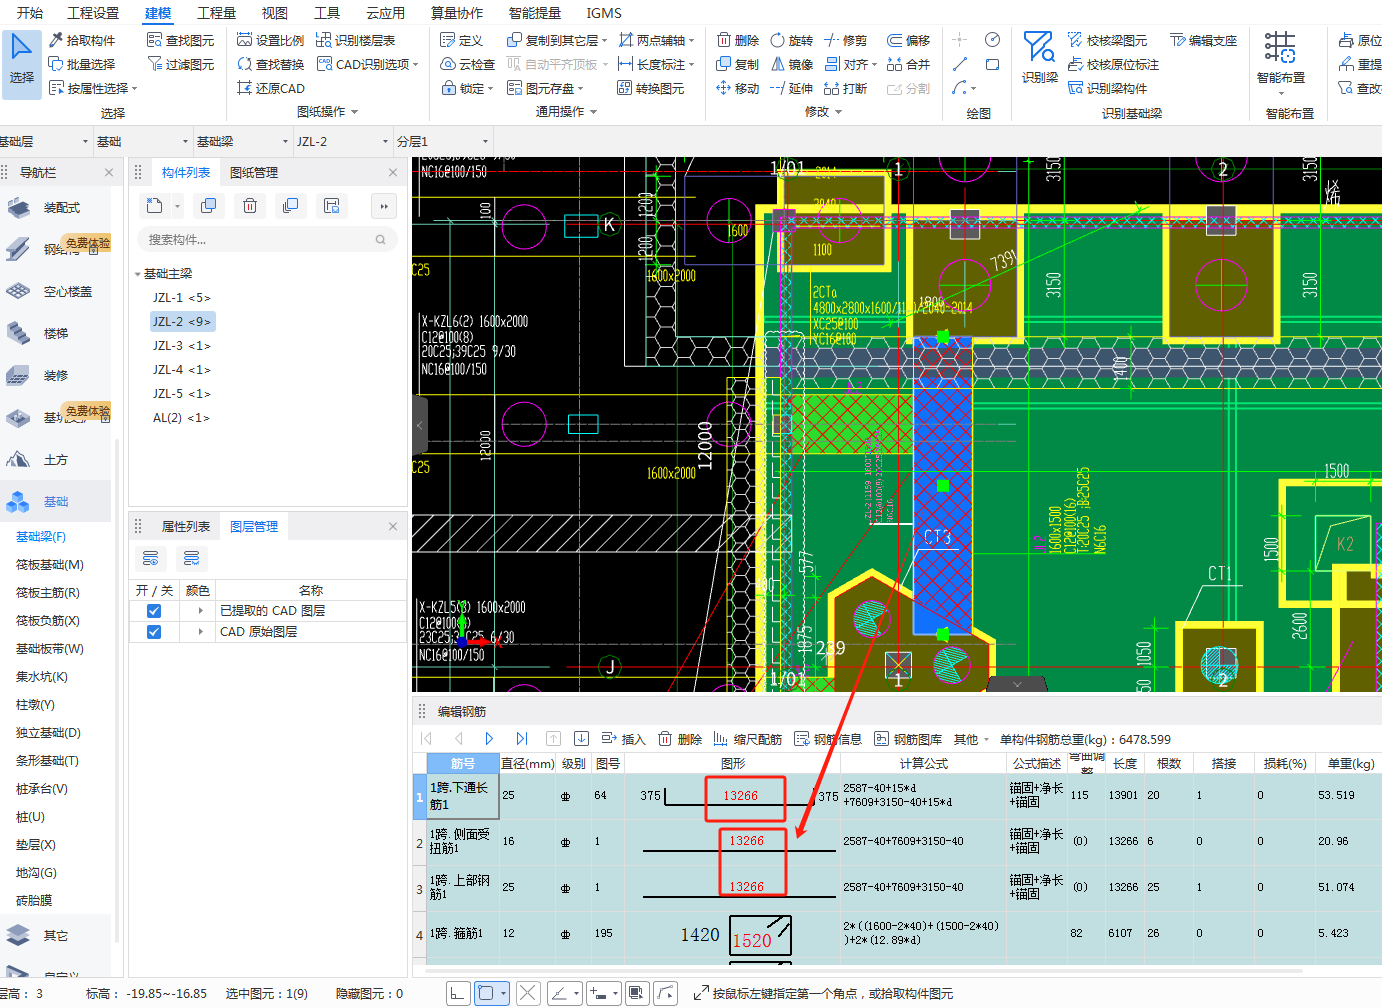Click the save-component icon in 构件列表 toolbar

(x=331, y=206)
